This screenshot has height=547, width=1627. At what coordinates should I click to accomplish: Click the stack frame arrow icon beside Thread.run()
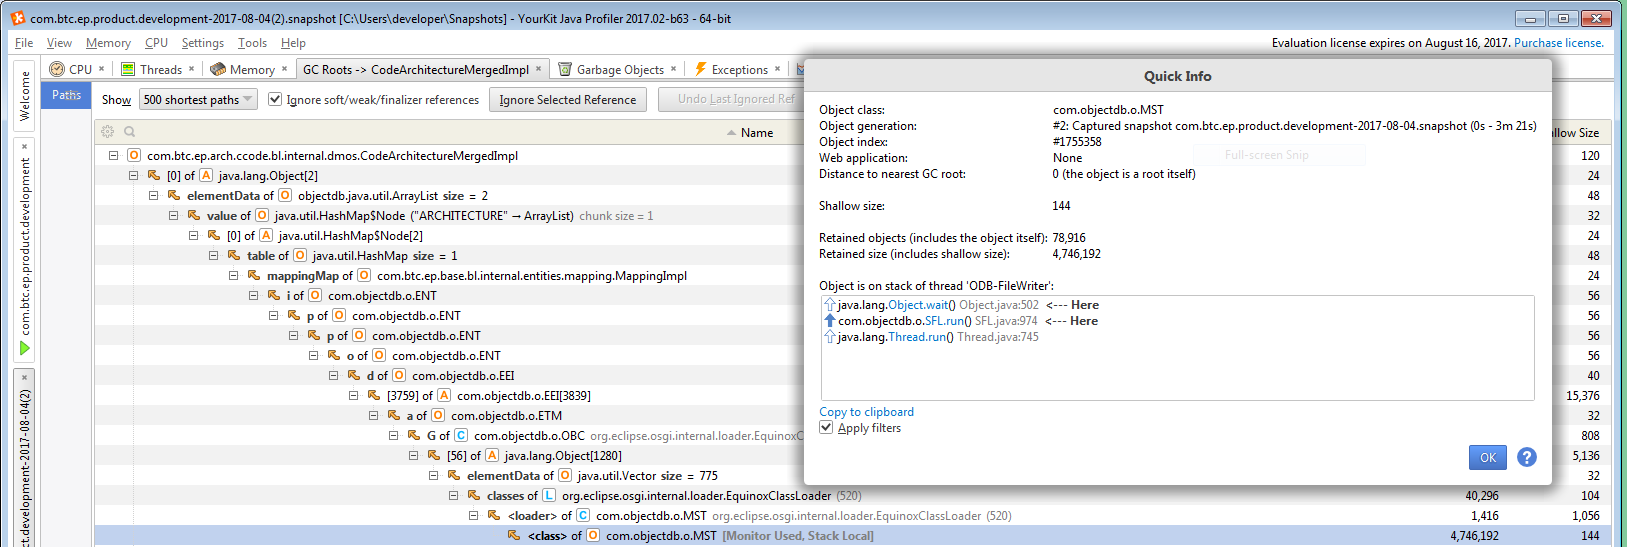click(x=829, y=337)
